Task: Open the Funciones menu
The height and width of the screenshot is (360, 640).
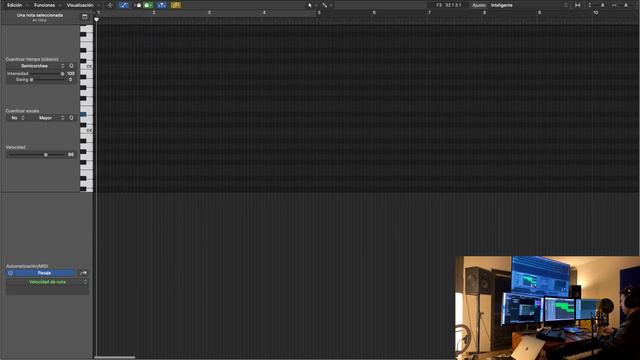Action: 44,5
